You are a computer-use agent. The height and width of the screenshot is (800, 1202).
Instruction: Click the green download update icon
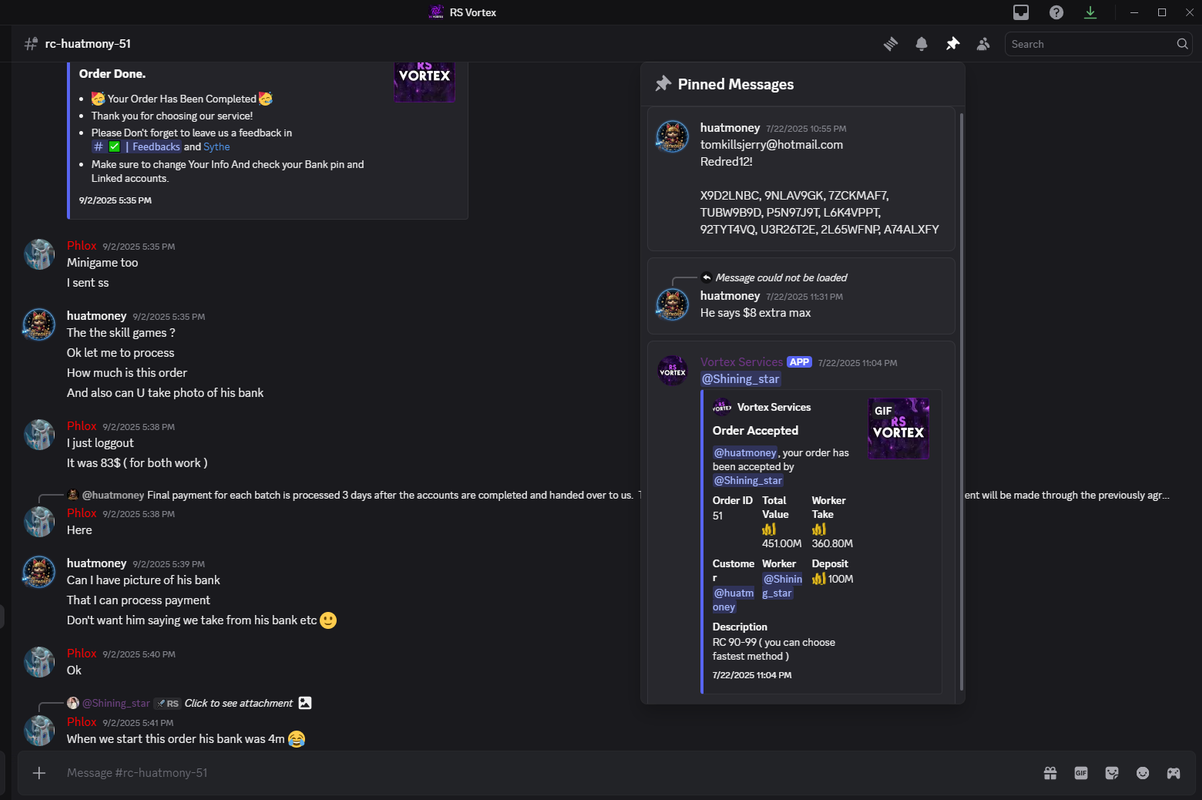point(1090,12)
